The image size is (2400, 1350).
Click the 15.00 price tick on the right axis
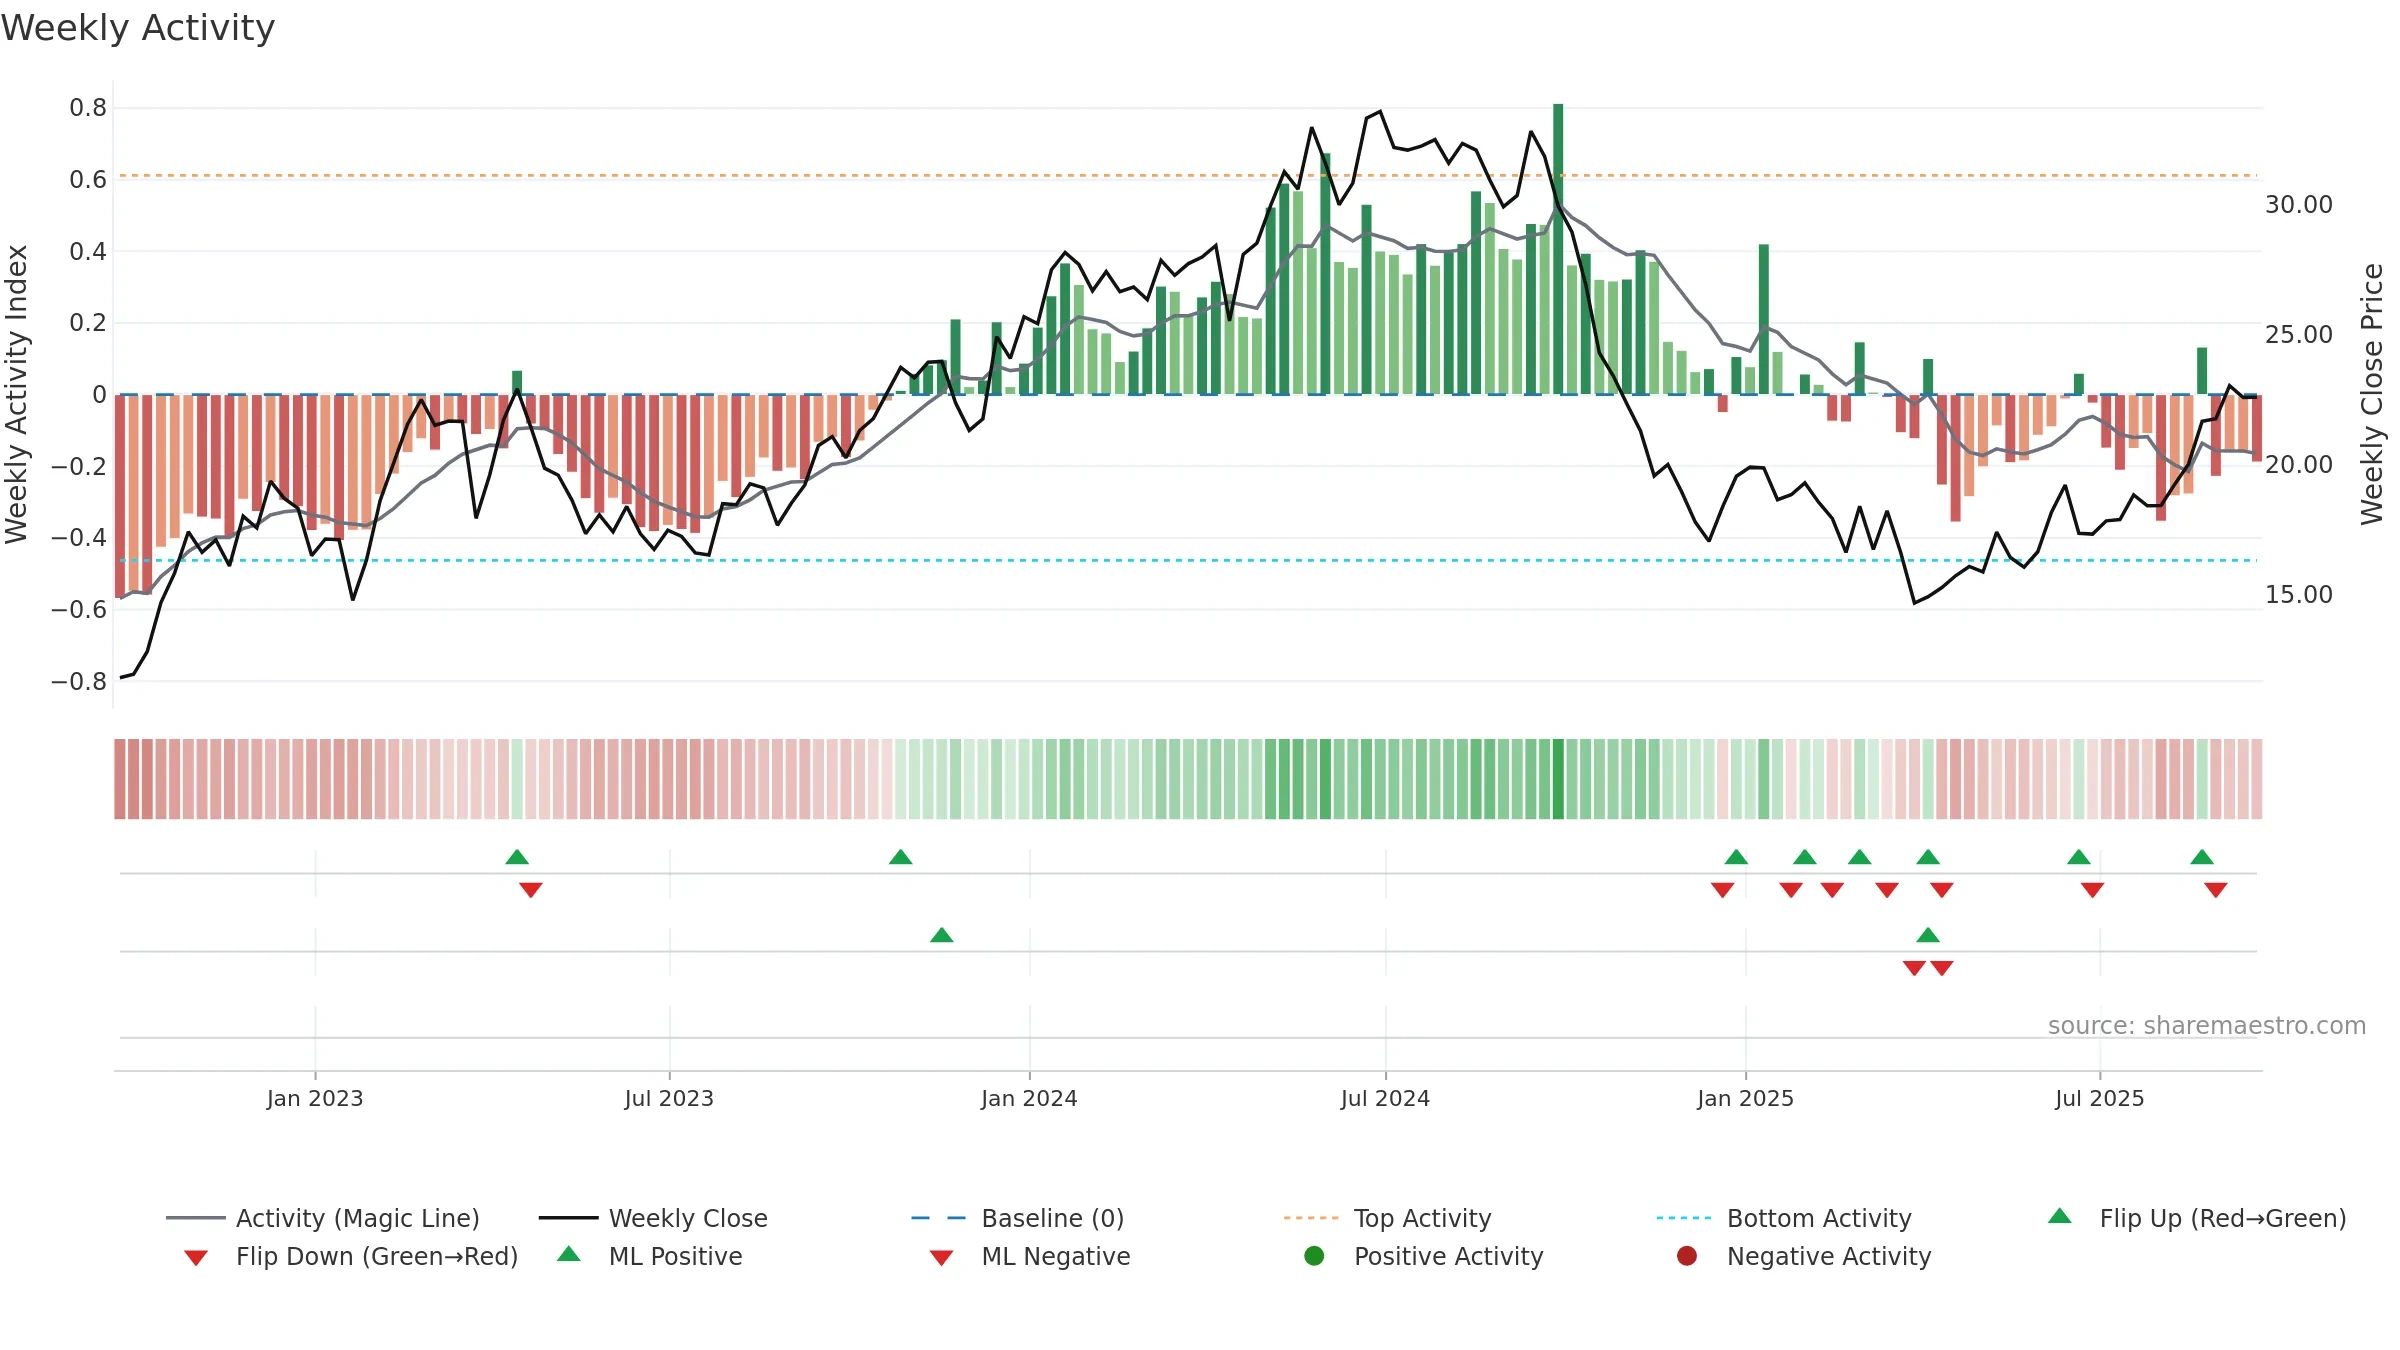tap(2299, 595)
